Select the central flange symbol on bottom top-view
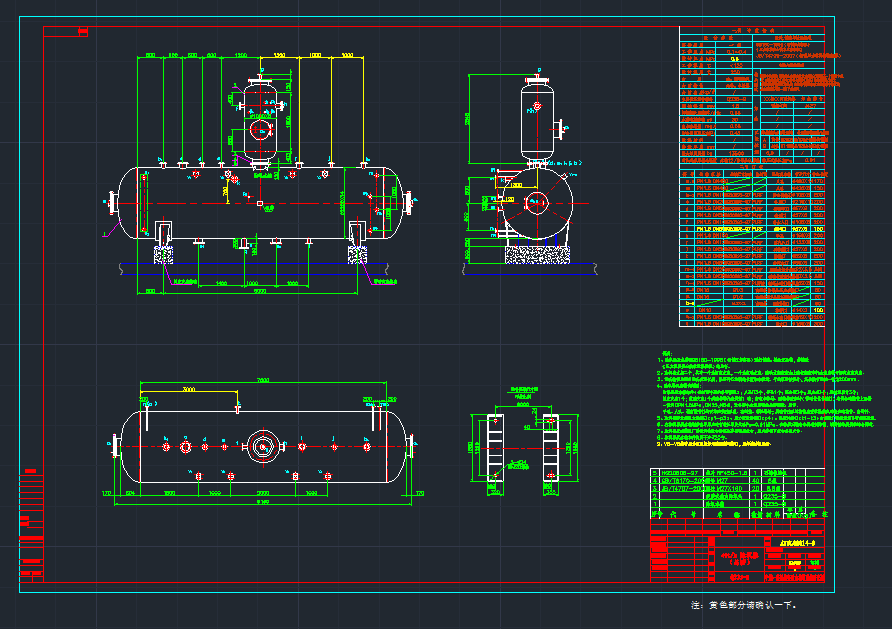 click(262, 447)
